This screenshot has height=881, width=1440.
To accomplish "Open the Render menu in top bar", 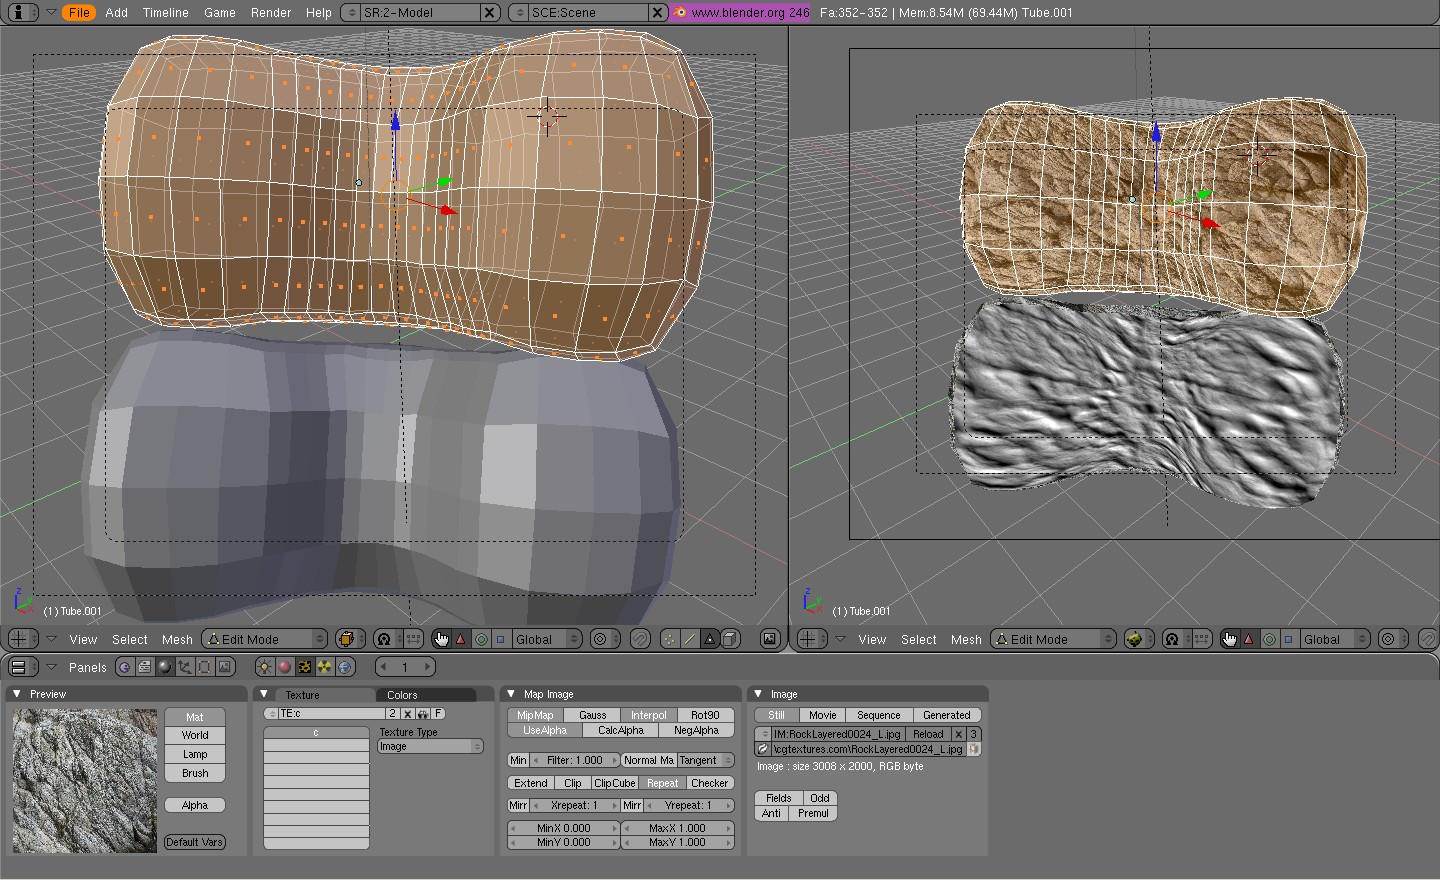I will [270, 13].
